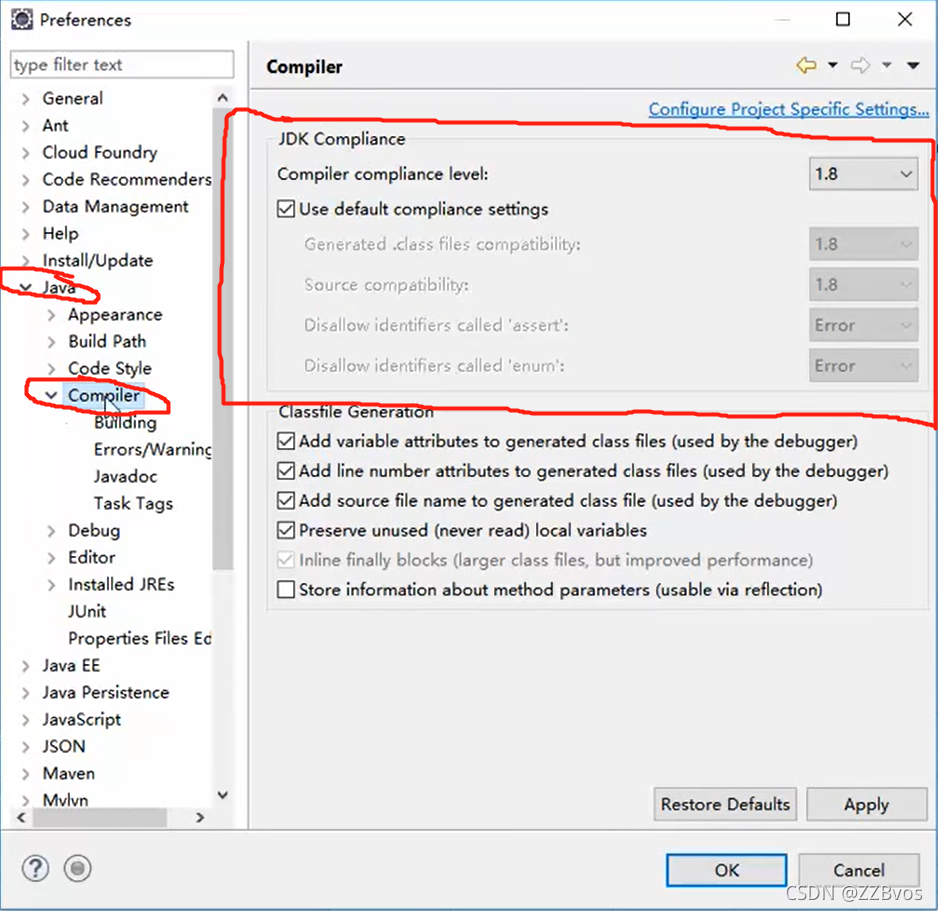Select Task Tags tree item
This screenshot has height=911, width=938.
[x=133, y=504]
